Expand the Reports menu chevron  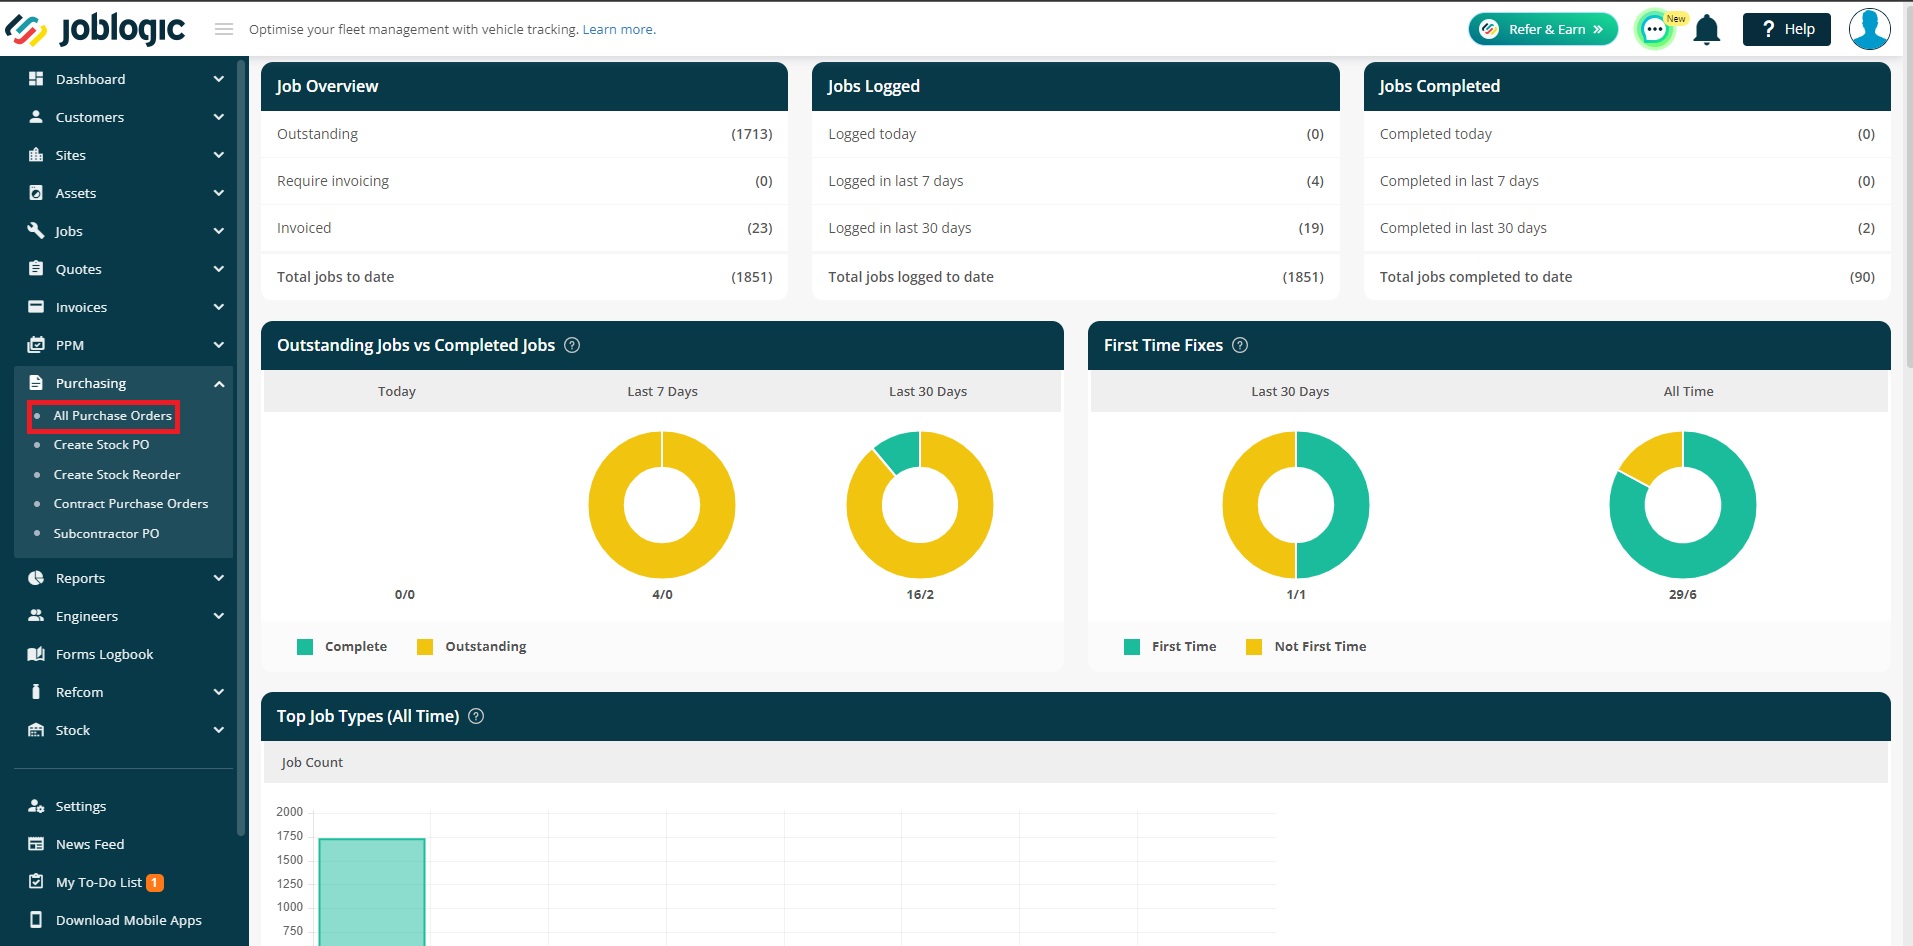219,578
